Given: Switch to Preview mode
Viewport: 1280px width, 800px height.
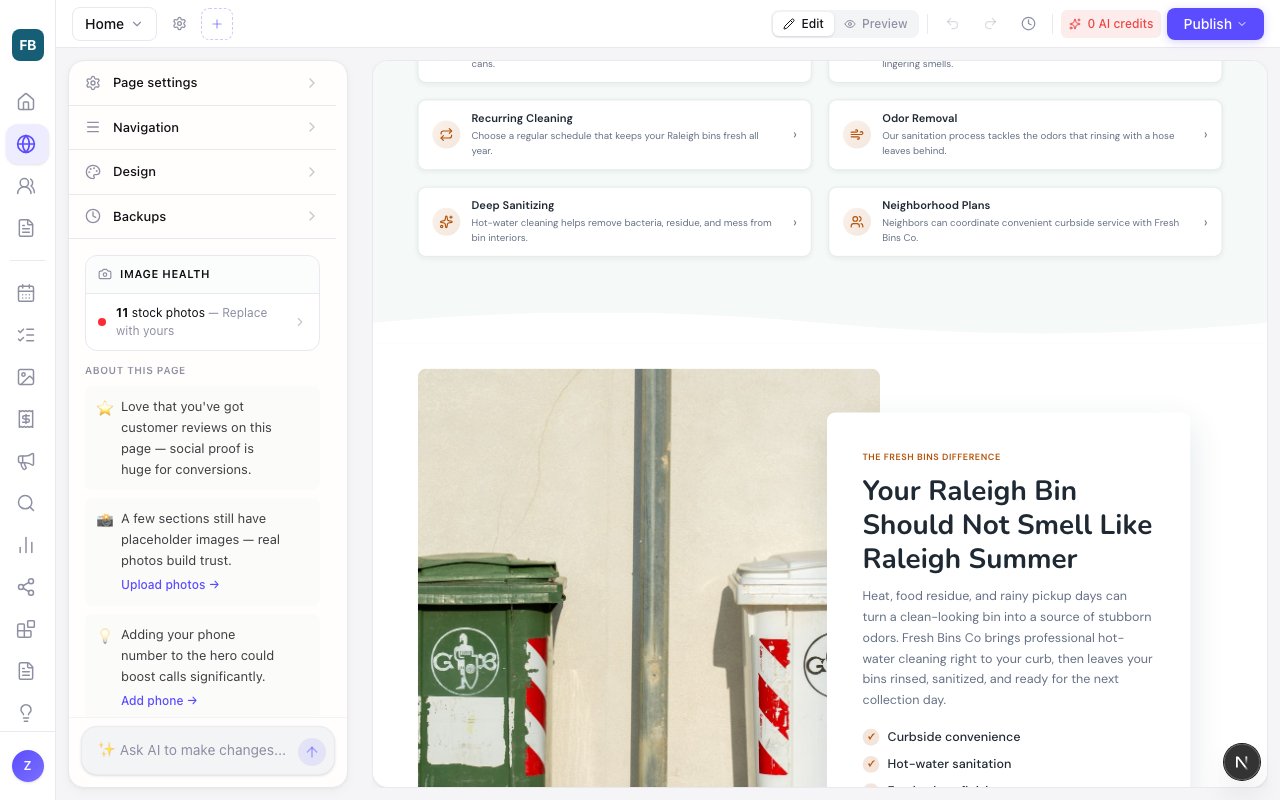Looking at the screenshot, I should pyautogui.click(x=876, y=24).
